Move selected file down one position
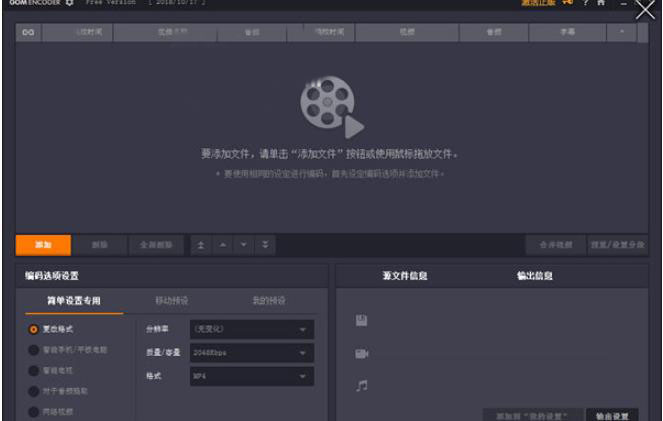The width and height of the screenshot is (663, 421). point(244,245)
